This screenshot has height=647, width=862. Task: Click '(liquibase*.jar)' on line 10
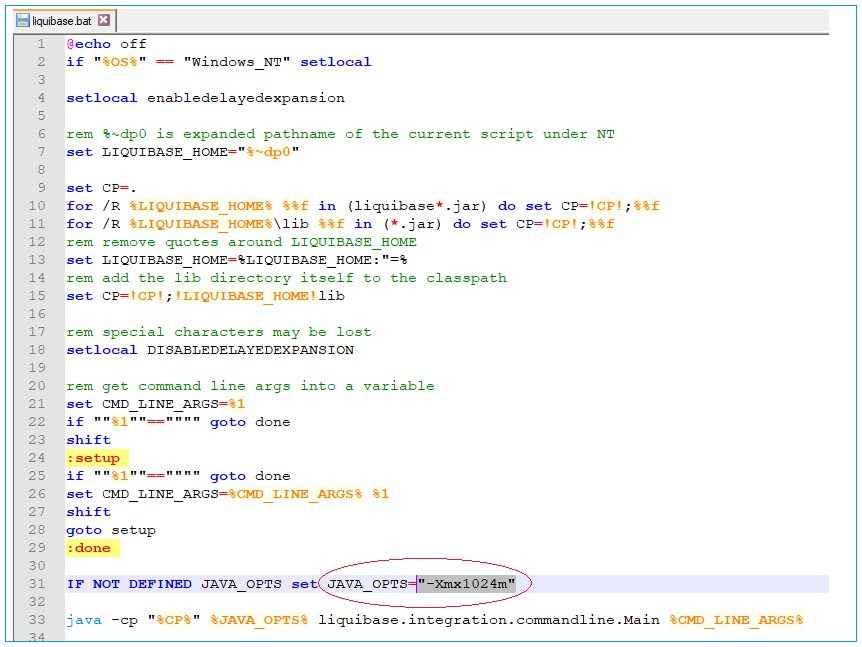(417, 206)
